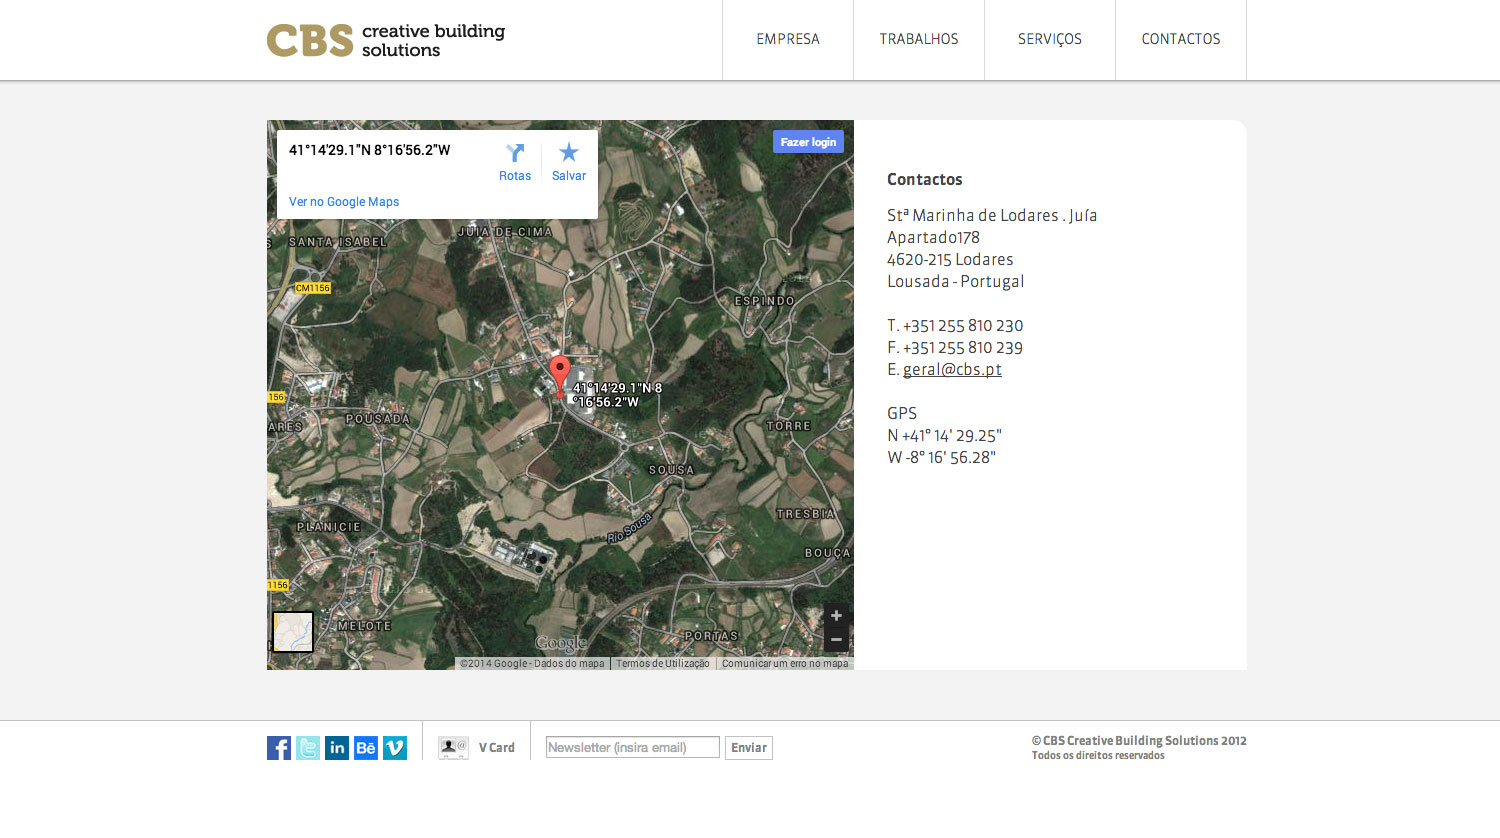Image resolution: width=1500 pixels, height=838 pixels.
Task: Open the Behance profile icon
Action: pyautogui.click(x=366, y=747)
